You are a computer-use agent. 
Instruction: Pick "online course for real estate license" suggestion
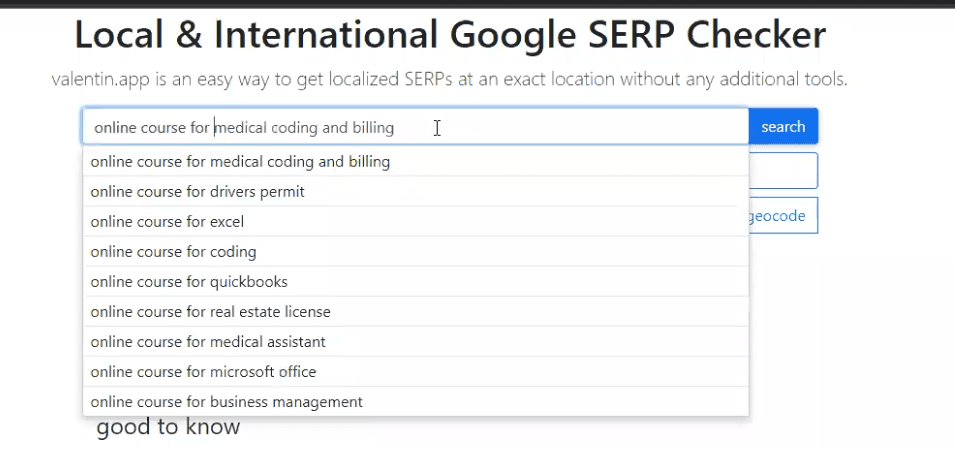point(415,311)
